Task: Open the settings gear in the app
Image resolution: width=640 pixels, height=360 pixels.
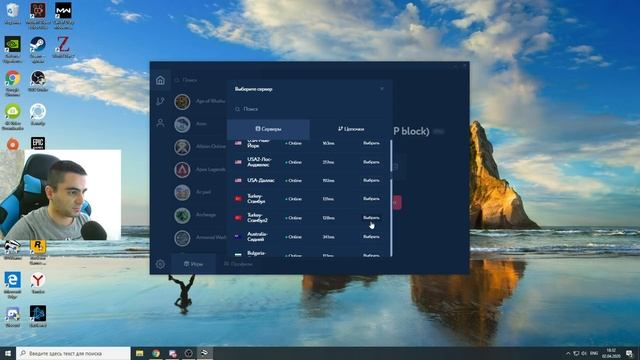Action: tap(160, 264)
